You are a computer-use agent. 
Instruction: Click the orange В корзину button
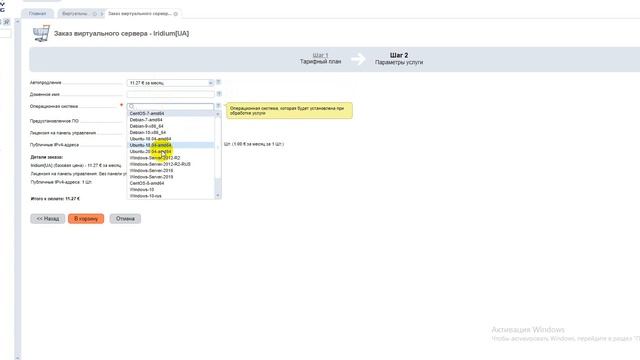click(86, 219)
